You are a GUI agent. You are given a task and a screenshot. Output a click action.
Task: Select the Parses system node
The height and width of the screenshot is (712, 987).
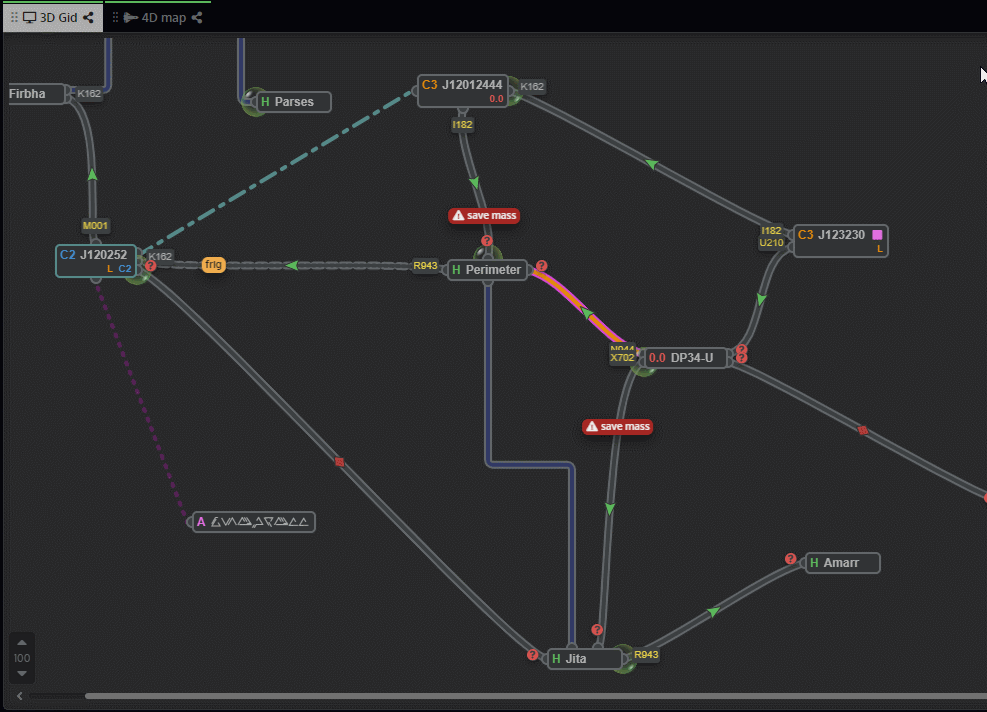click(x=293, y=102)
